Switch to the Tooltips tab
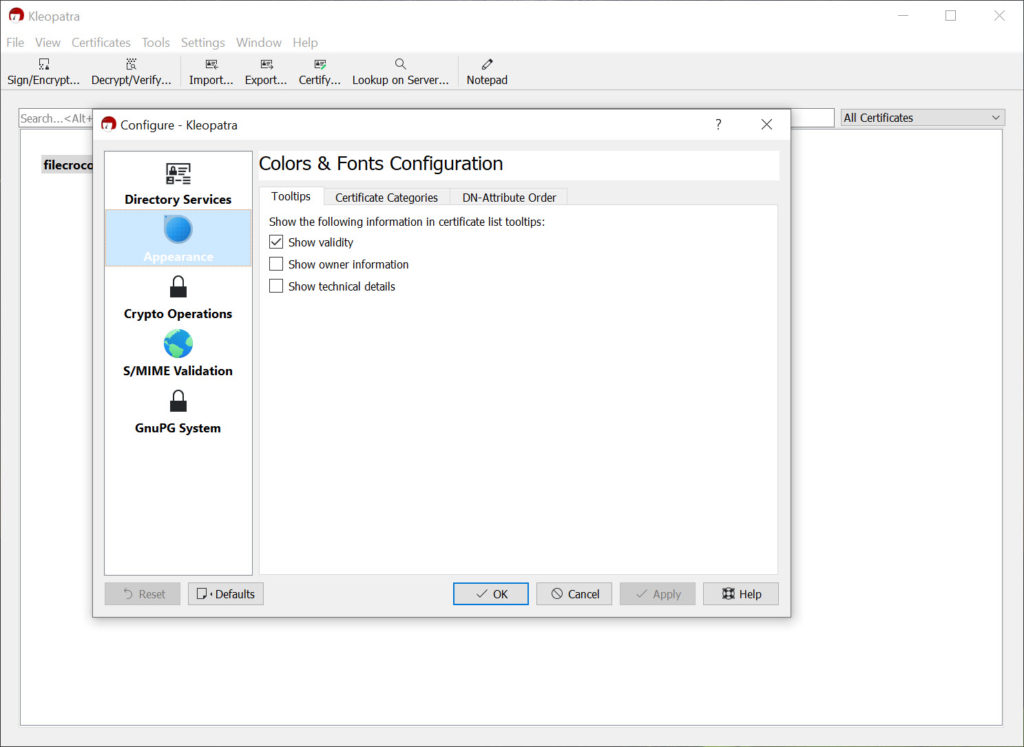This screenshot has height=747, width=1024. click(291, 197)
